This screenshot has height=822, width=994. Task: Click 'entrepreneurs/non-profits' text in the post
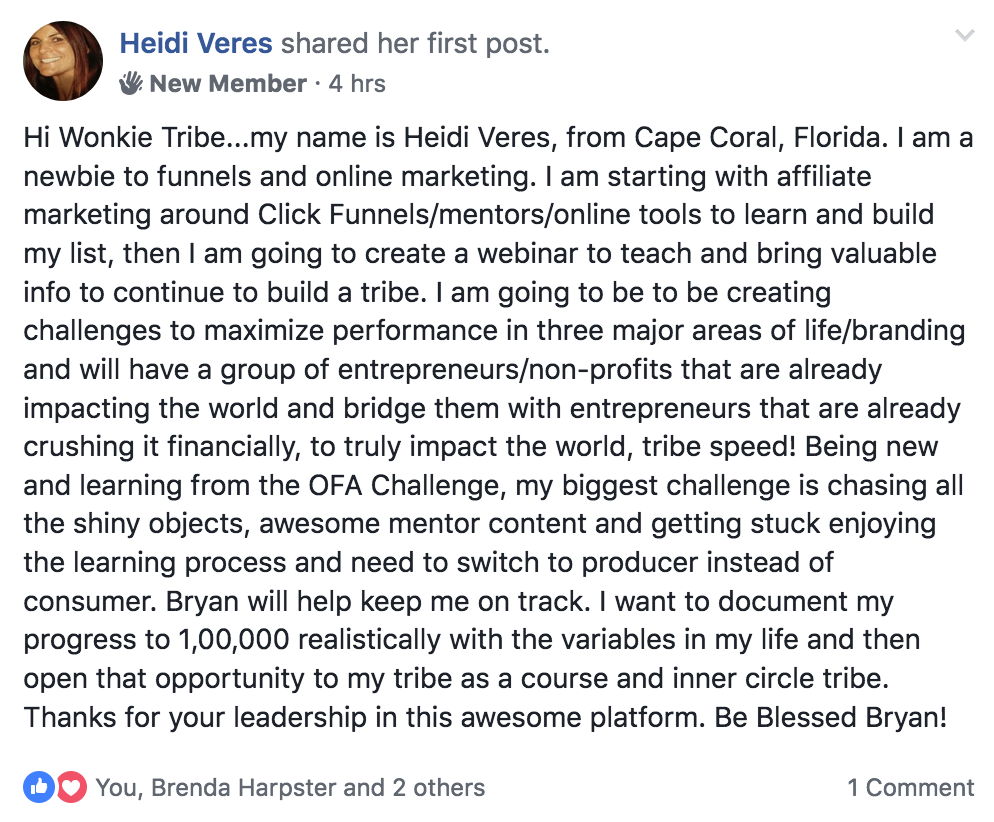click(505, 369)
